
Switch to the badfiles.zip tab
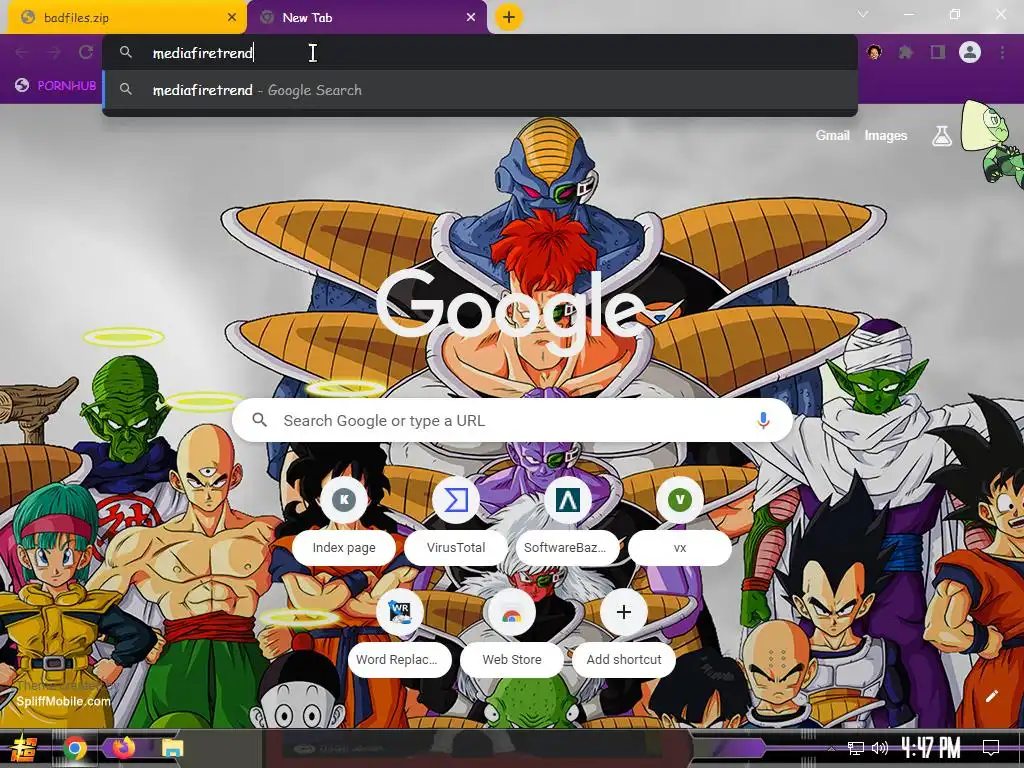[x=127, y=18]
